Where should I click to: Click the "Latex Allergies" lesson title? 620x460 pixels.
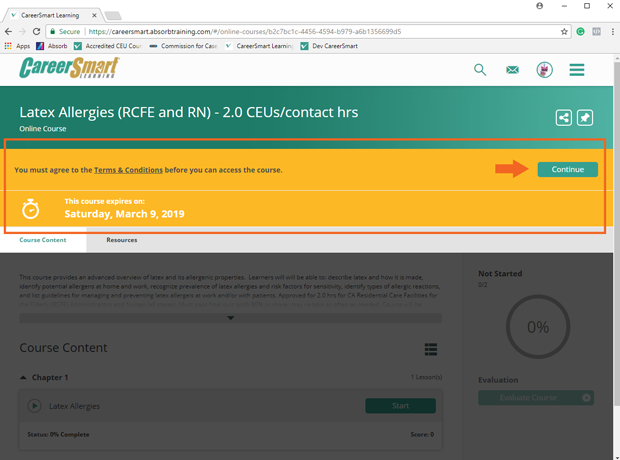74,406
